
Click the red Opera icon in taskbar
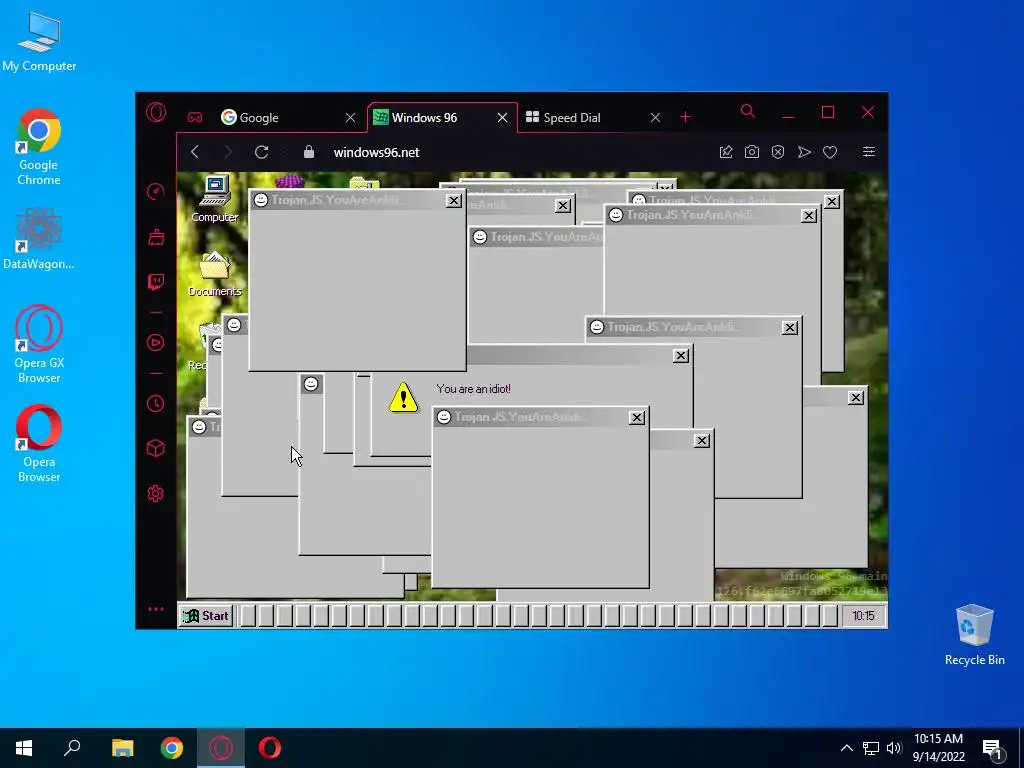[x=270, y=748]
